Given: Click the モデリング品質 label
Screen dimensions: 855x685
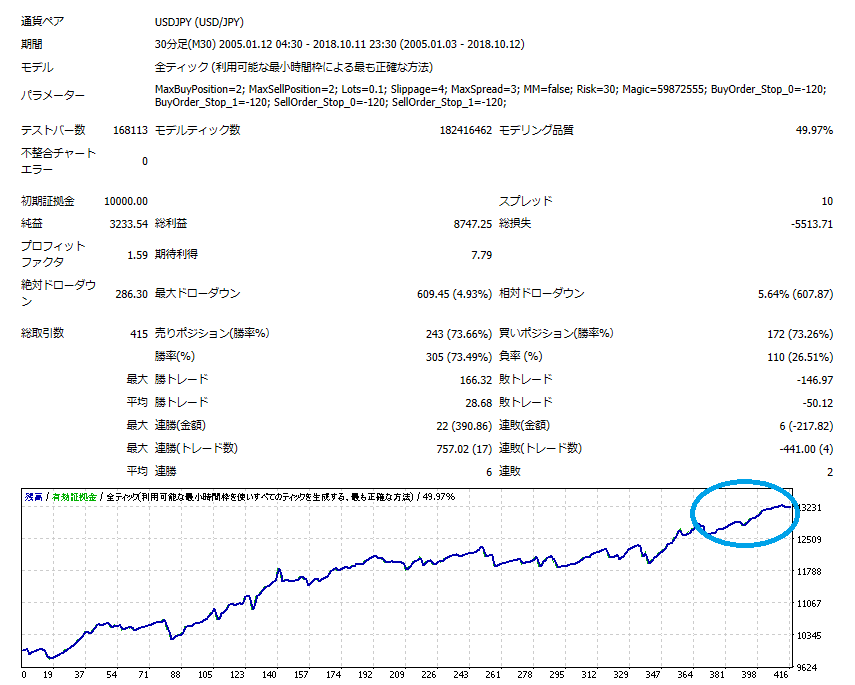Looking at the screenshot, I should point(536,130).
